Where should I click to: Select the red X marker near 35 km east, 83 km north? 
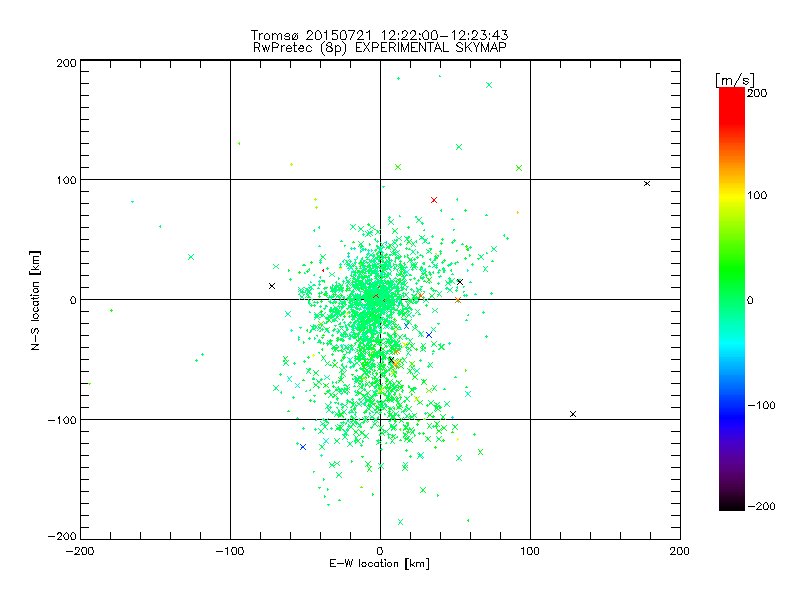point(434,200)
